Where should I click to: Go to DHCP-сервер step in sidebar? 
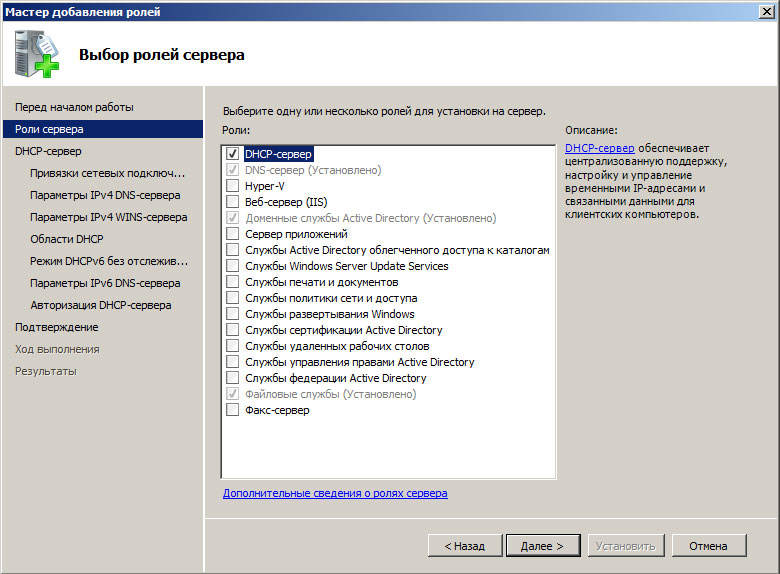(48, 151)
